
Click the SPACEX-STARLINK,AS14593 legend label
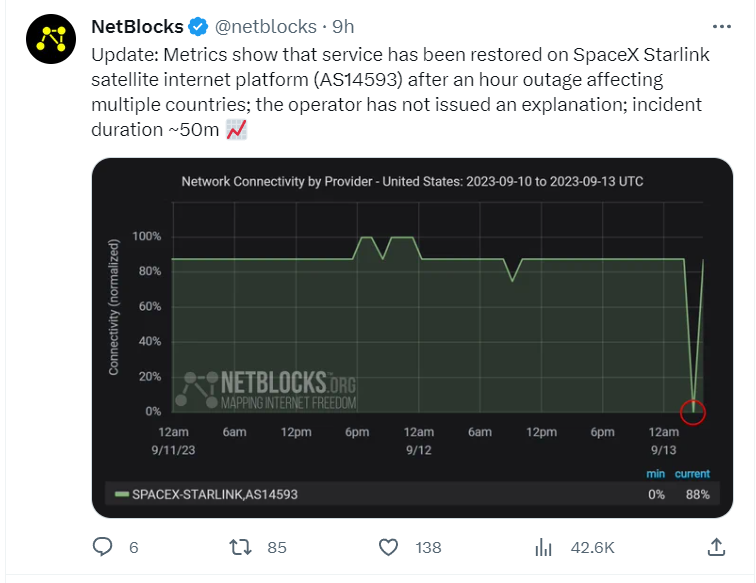(x=215, y=494)
